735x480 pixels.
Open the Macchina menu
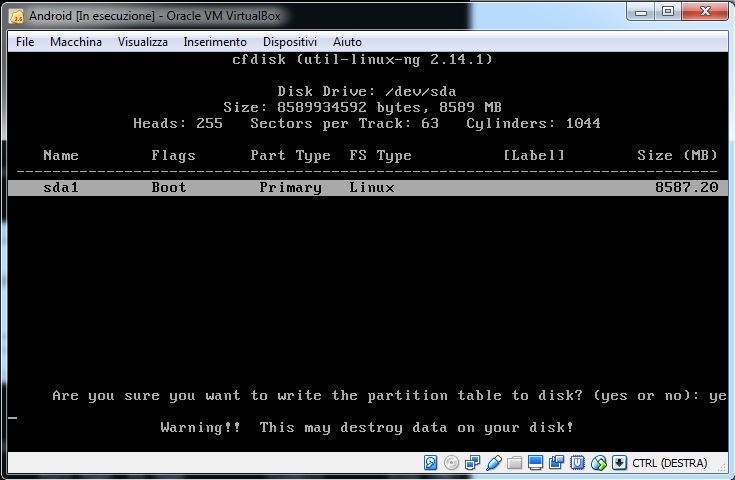click(76, 42)
